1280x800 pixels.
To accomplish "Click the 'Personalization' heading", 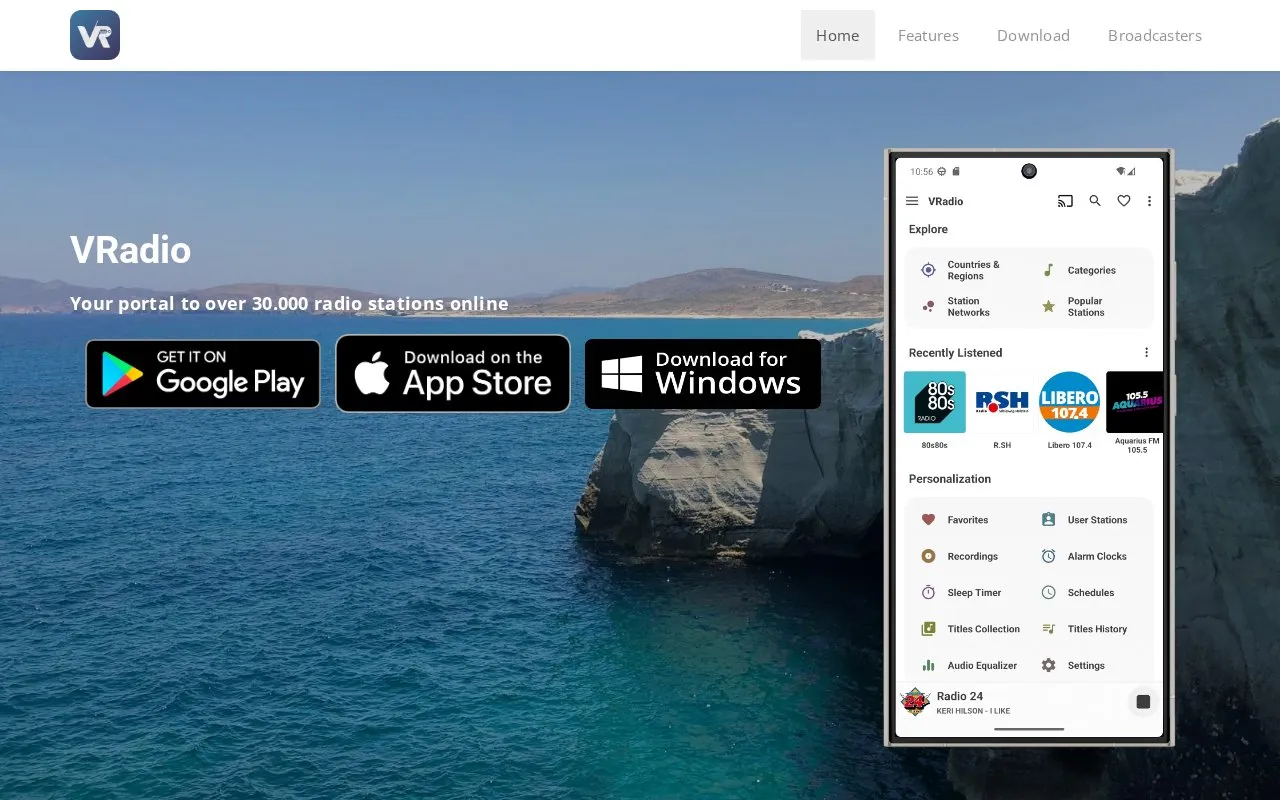I will pos(950,479).
